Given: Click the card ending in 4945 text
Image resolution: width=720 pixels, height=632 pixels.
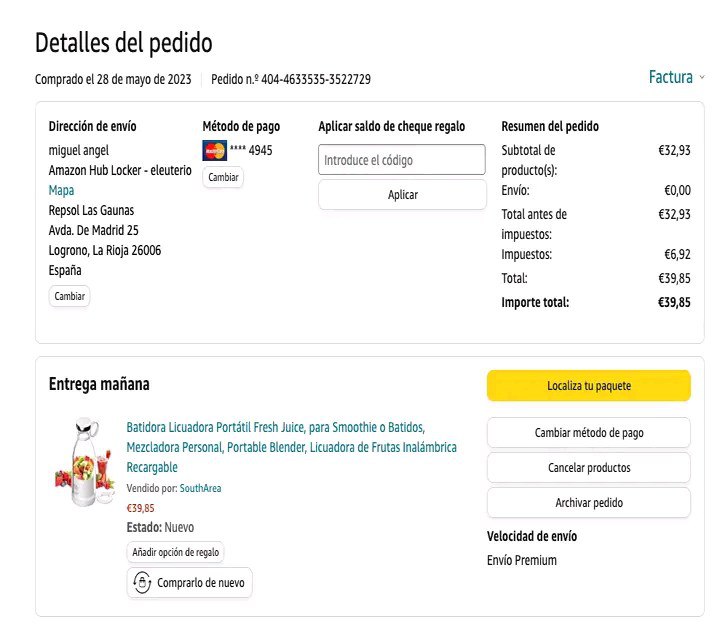Looking at the screenshot, I should click(251, 151).
